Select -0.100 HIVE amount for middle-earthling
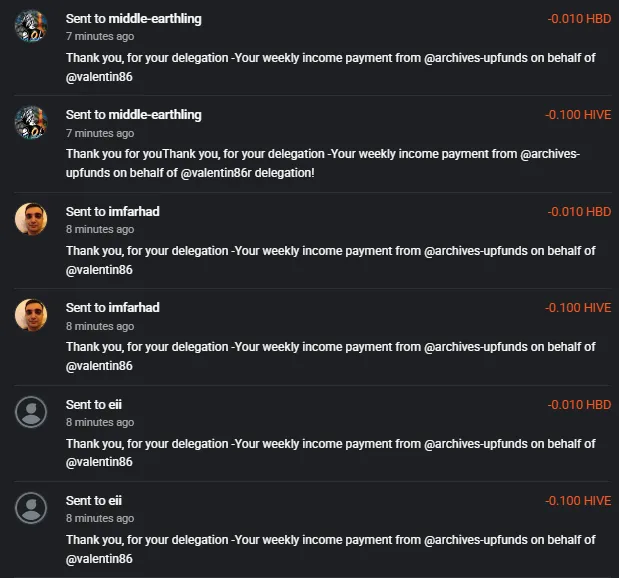Screen dimensions: 619x578 tap(578, 115)
